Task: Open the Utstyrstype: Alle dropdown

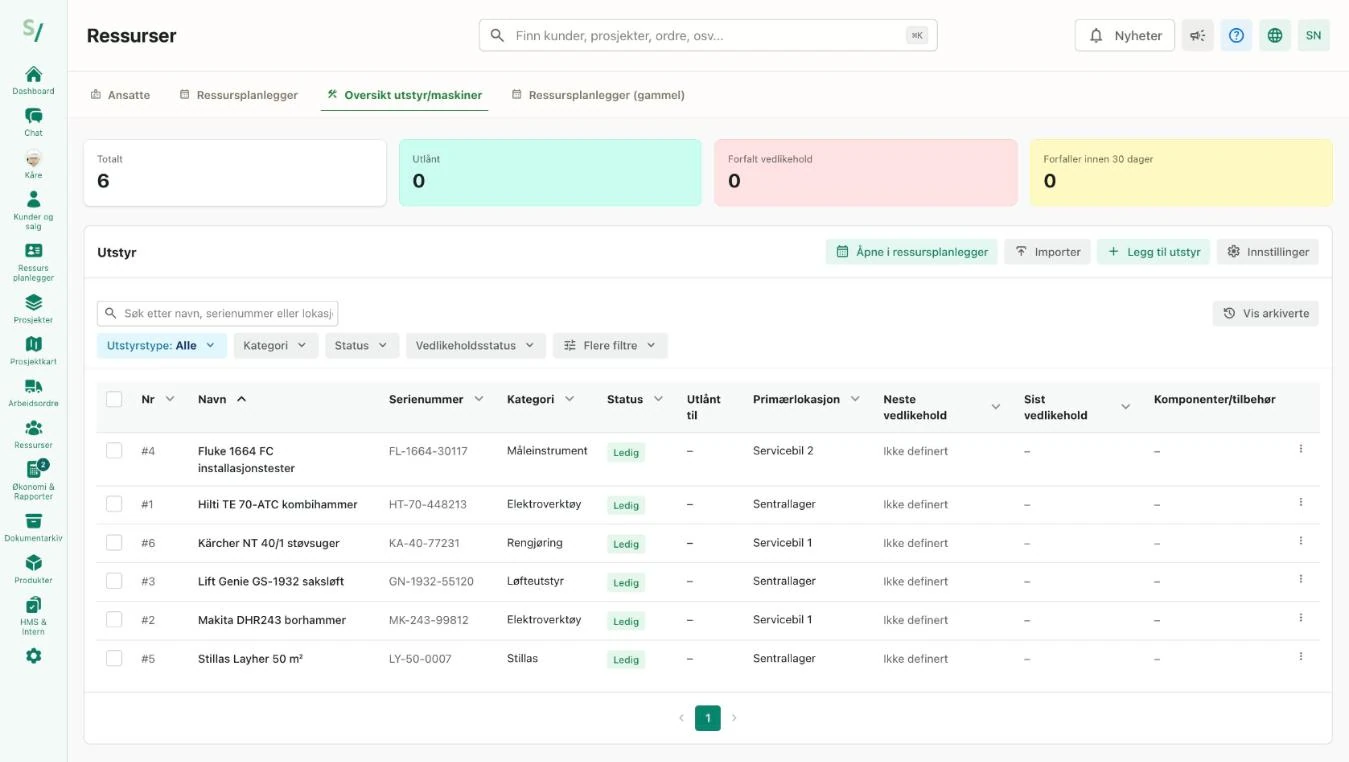Action: [162, 345]
